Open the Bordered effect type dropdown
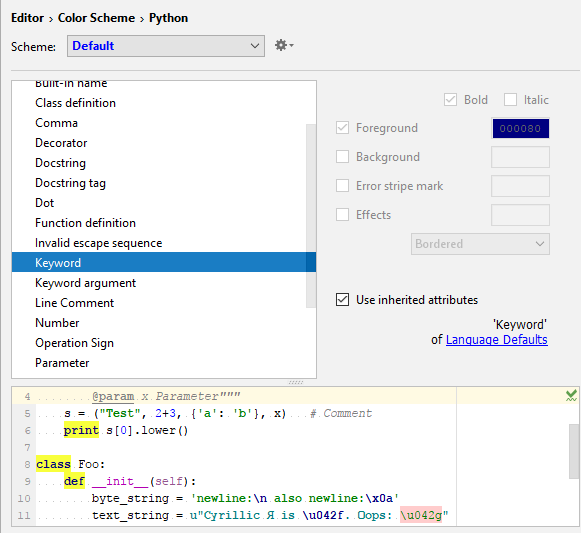 [480, 244]
